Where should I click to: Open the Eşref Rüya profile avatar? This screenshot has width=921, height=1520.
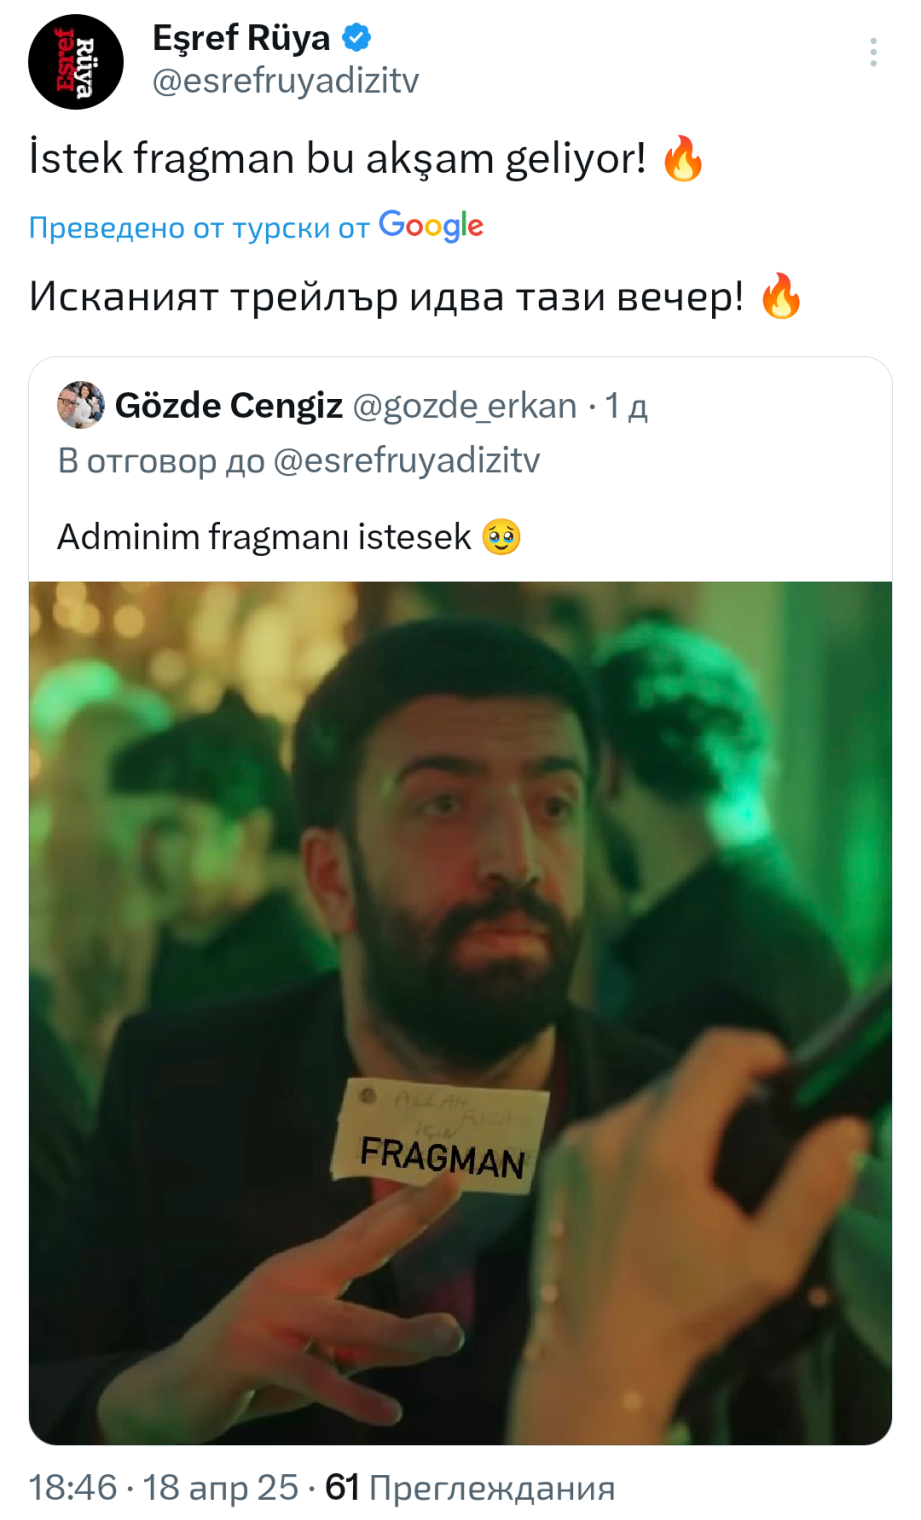pyautogui.click(x=76, y=62)
